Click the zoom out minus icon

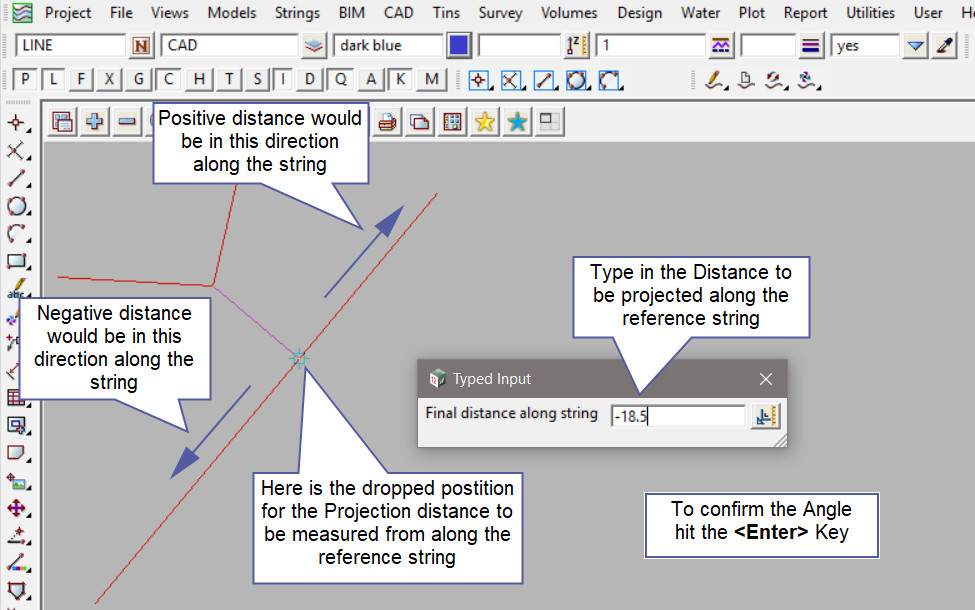click(127, 122)
